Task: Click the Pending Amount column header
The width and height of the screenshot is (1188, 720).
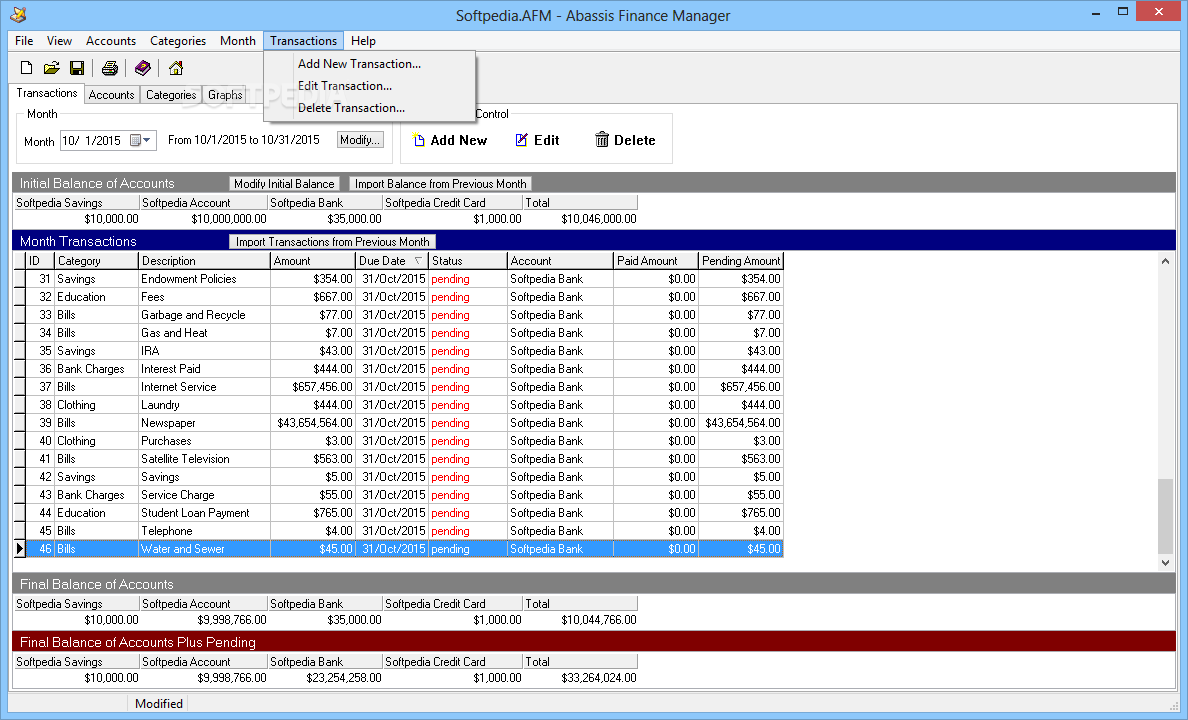Action: [x=741, y=261]
